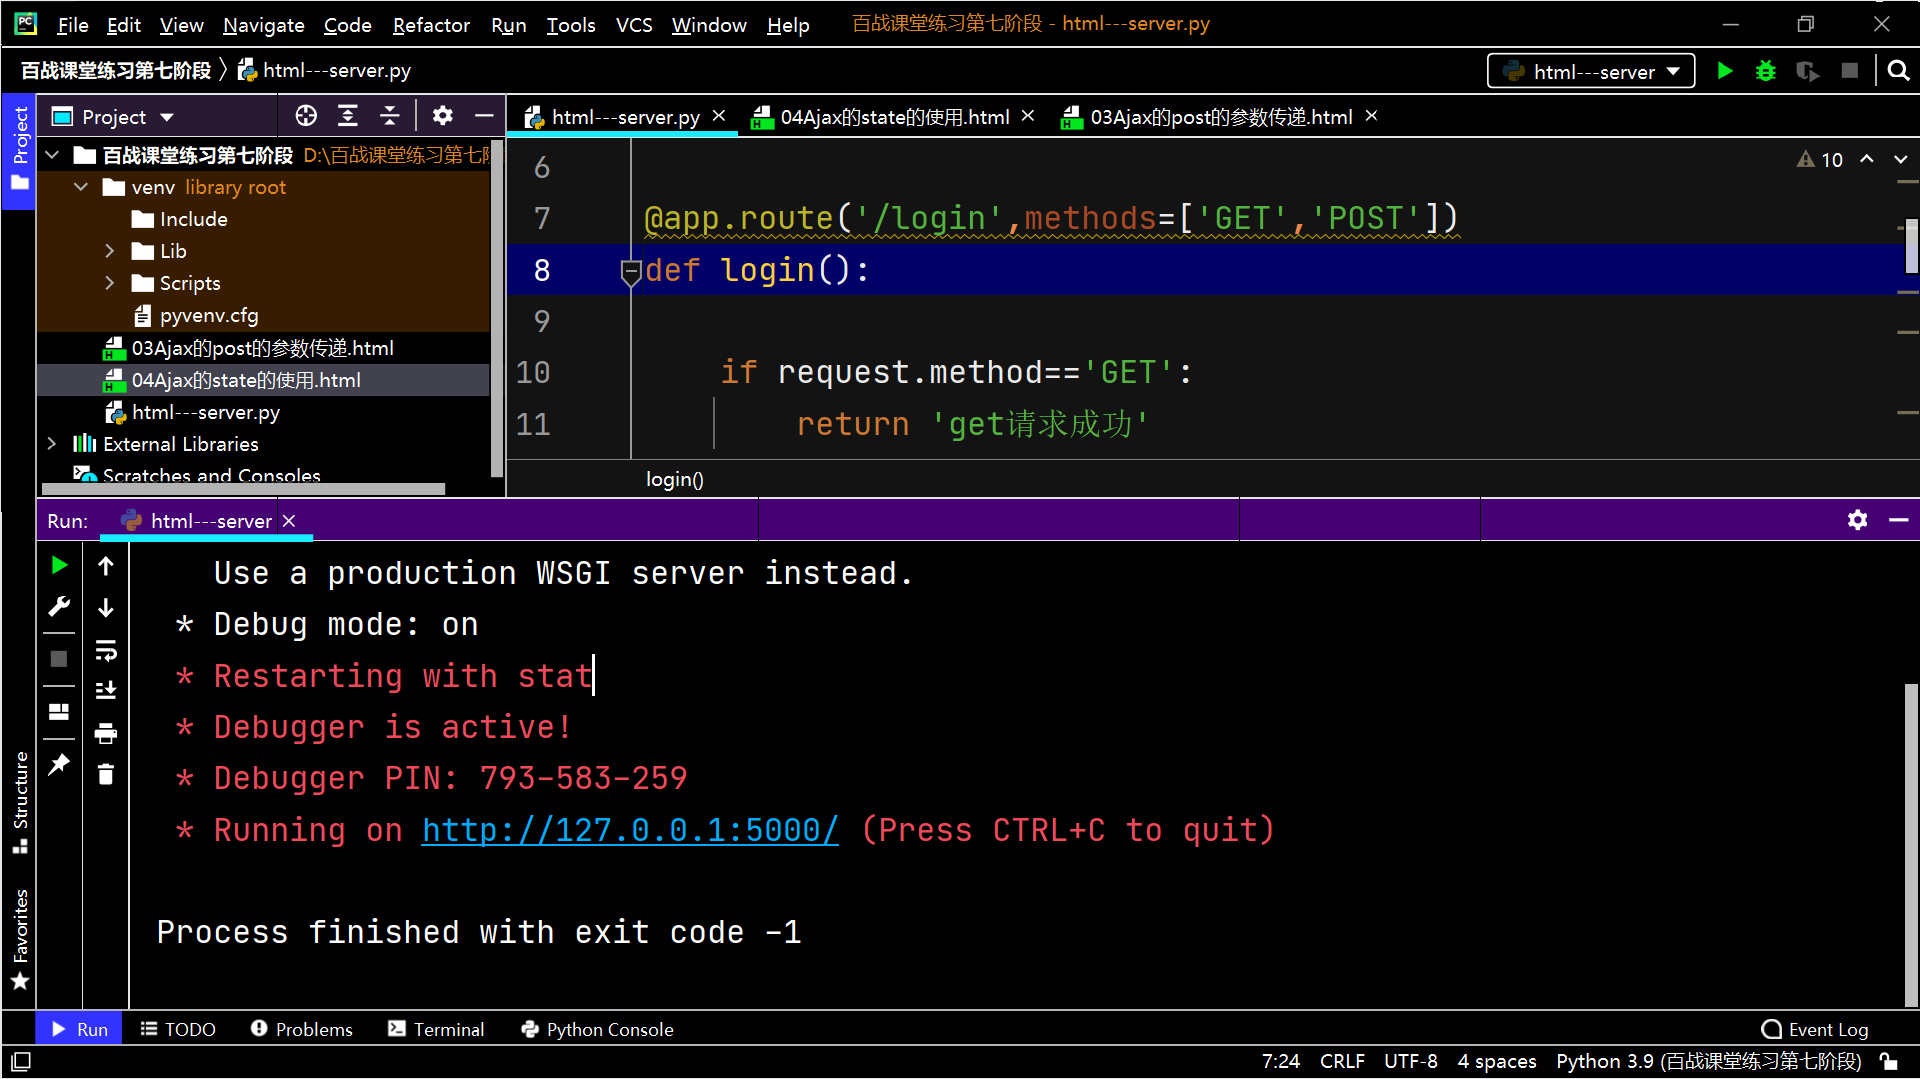Collapse the venv folder
Viewport: 1920px width, 1079px height.
(81, 187)
